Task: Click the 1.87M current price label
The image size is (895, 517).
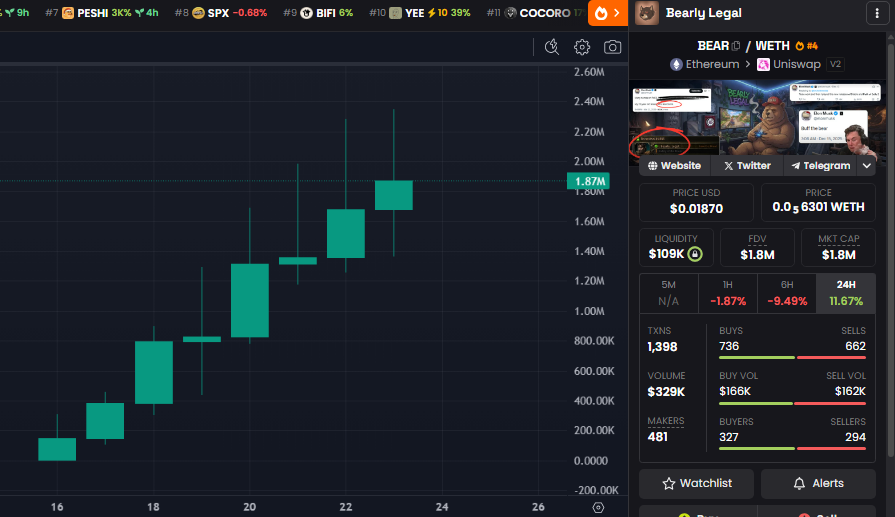Action: [588, 181]
